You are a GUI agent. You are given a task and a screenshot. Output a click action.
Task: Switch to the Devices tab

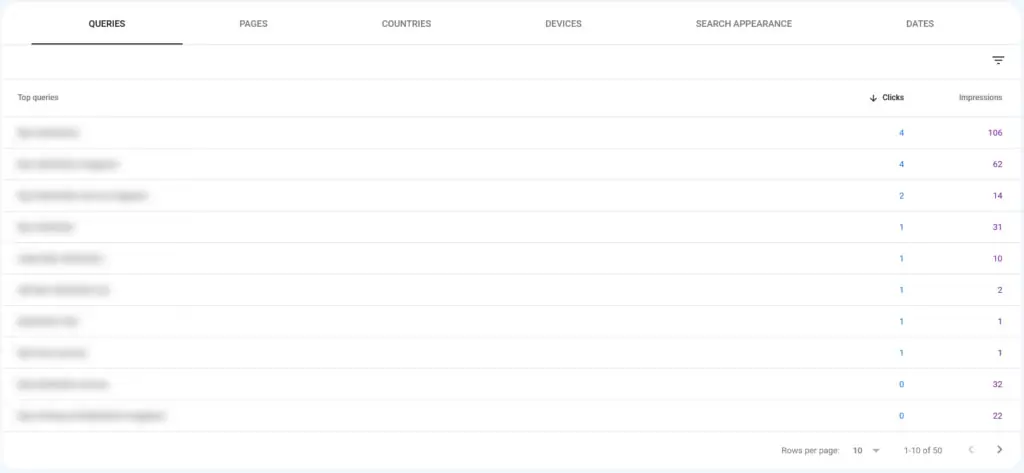pos(563,24)
